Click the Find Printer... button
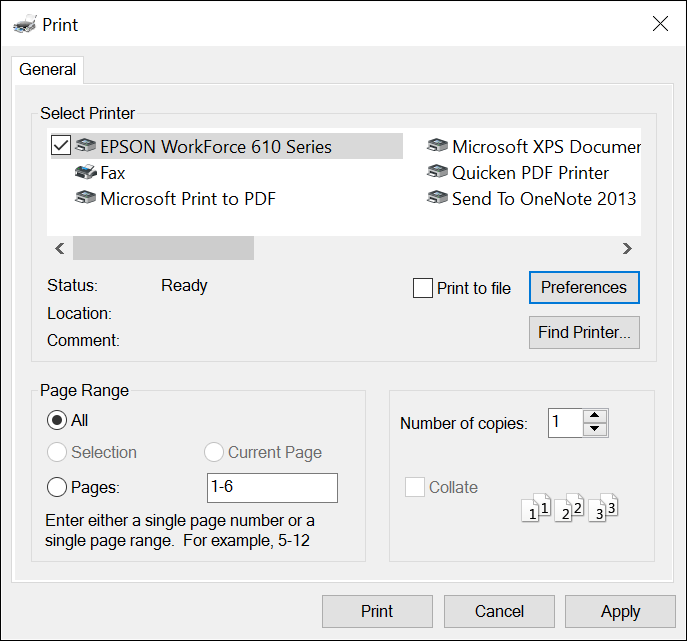This screenshot has width=687, height=641. 584,333
